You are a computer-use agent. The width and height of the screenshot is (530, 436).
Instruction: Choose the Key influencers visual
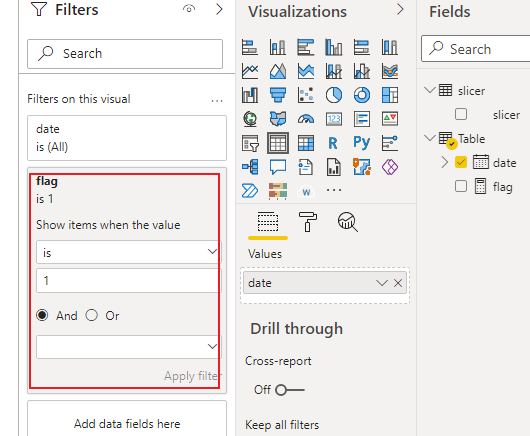390,143
